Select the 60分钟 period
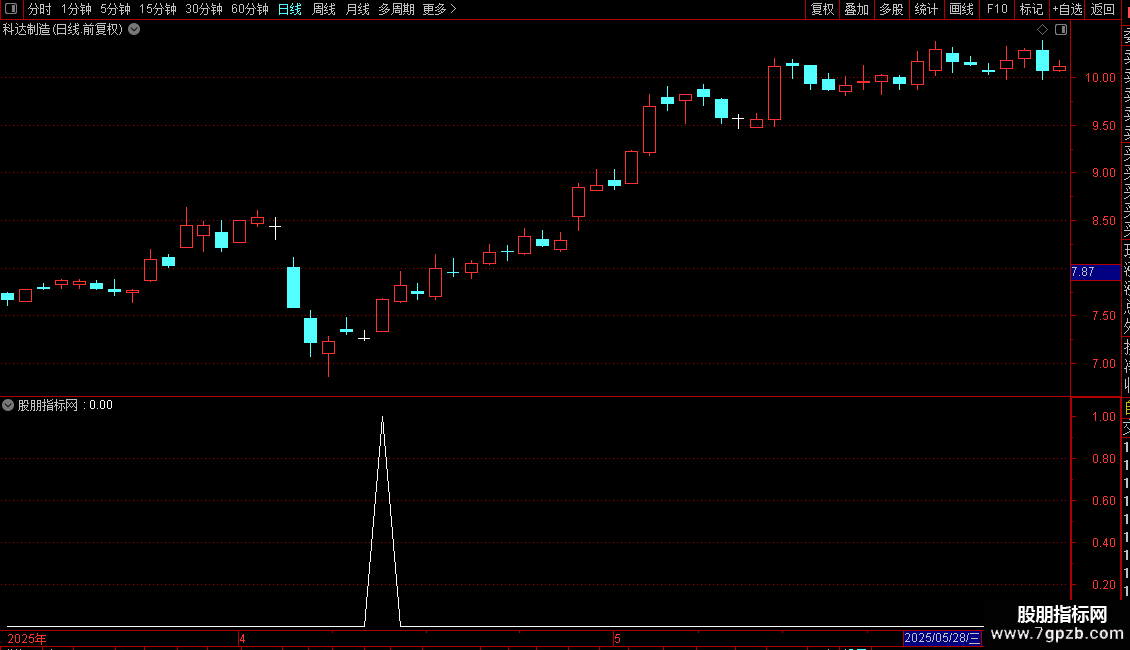Screen dimensions: 1130x650 coord(250,9)
